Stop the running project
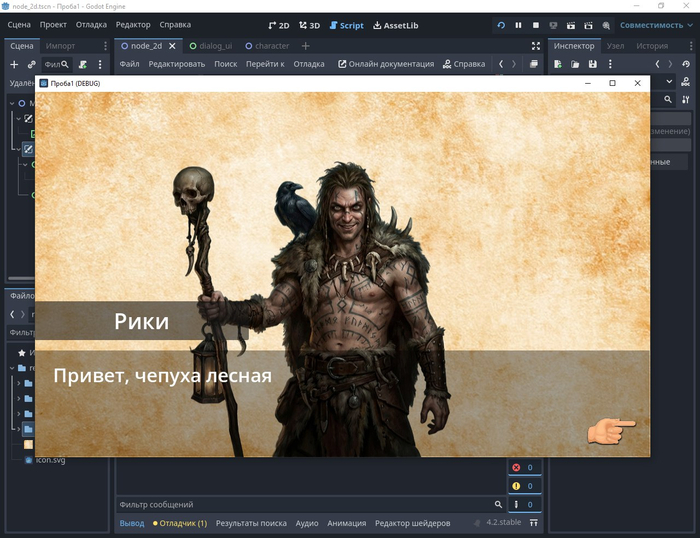Screen dimensions: 700x538 click(x=536, y=25)
